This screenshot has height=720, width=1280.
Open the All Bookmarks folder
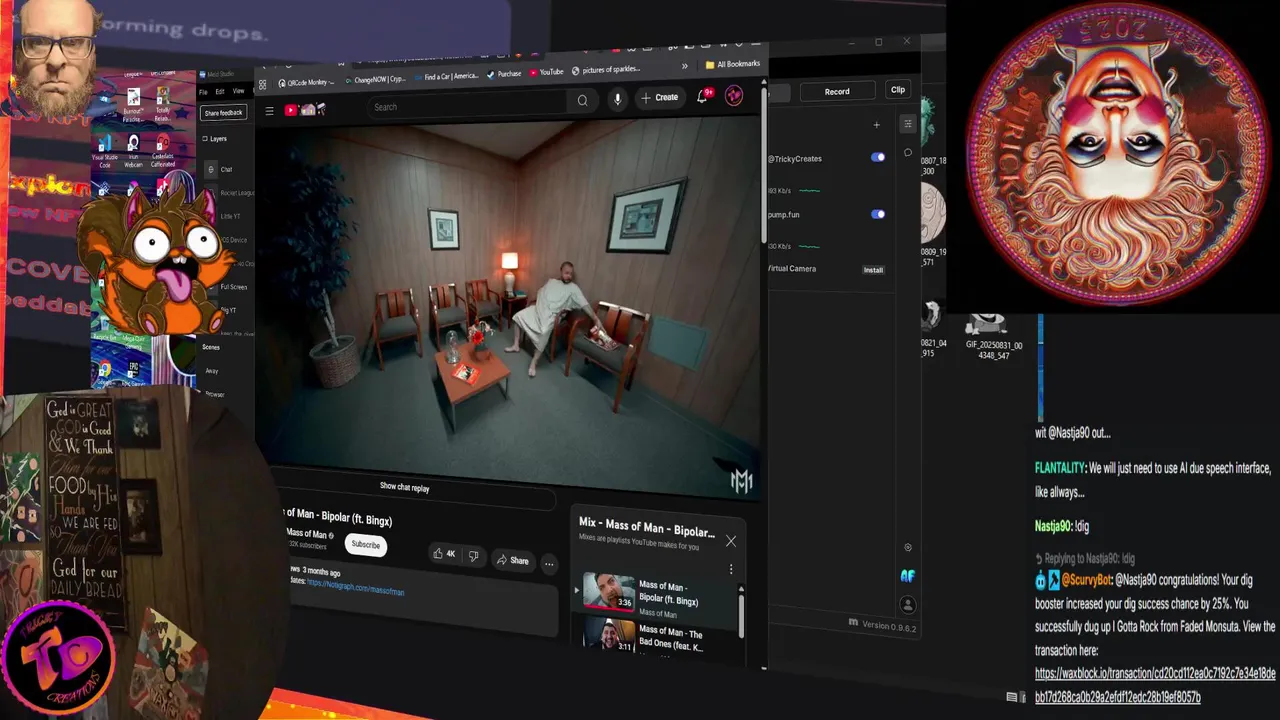[x=732, y=64]
